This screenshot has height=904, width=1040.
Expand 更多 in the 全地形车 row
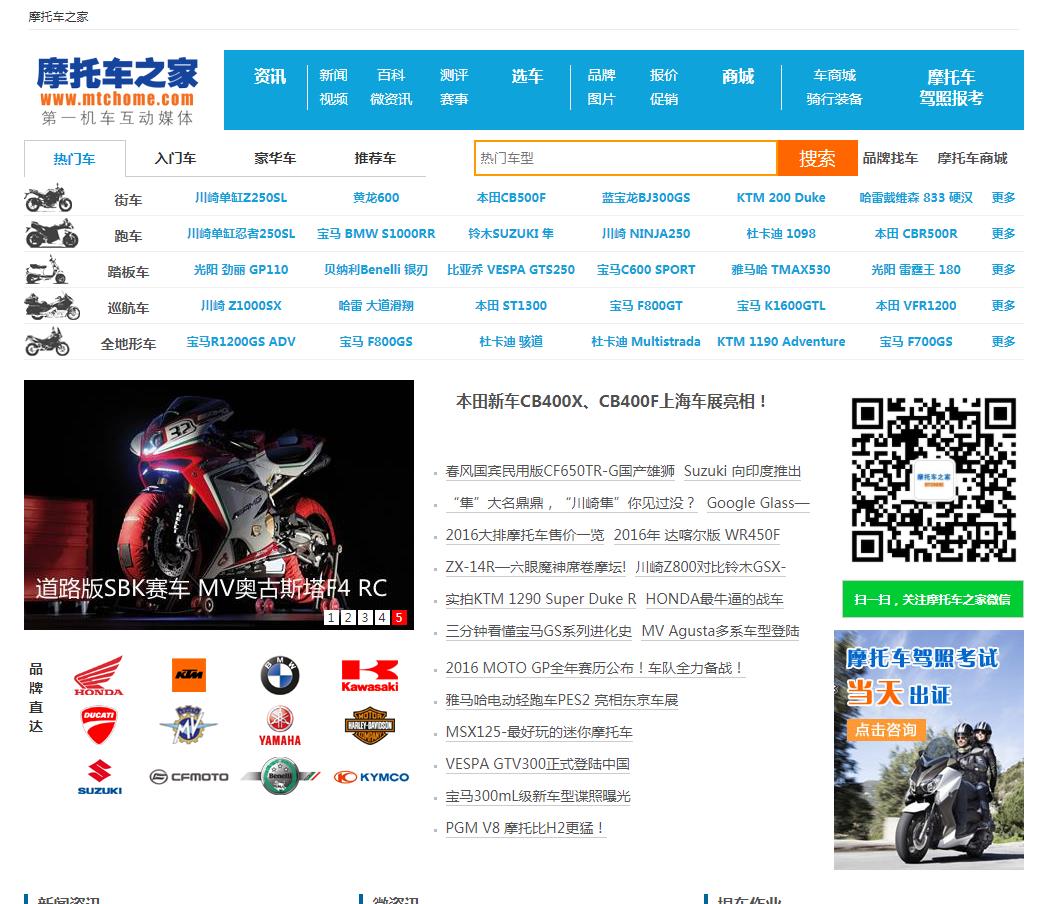1004,342
